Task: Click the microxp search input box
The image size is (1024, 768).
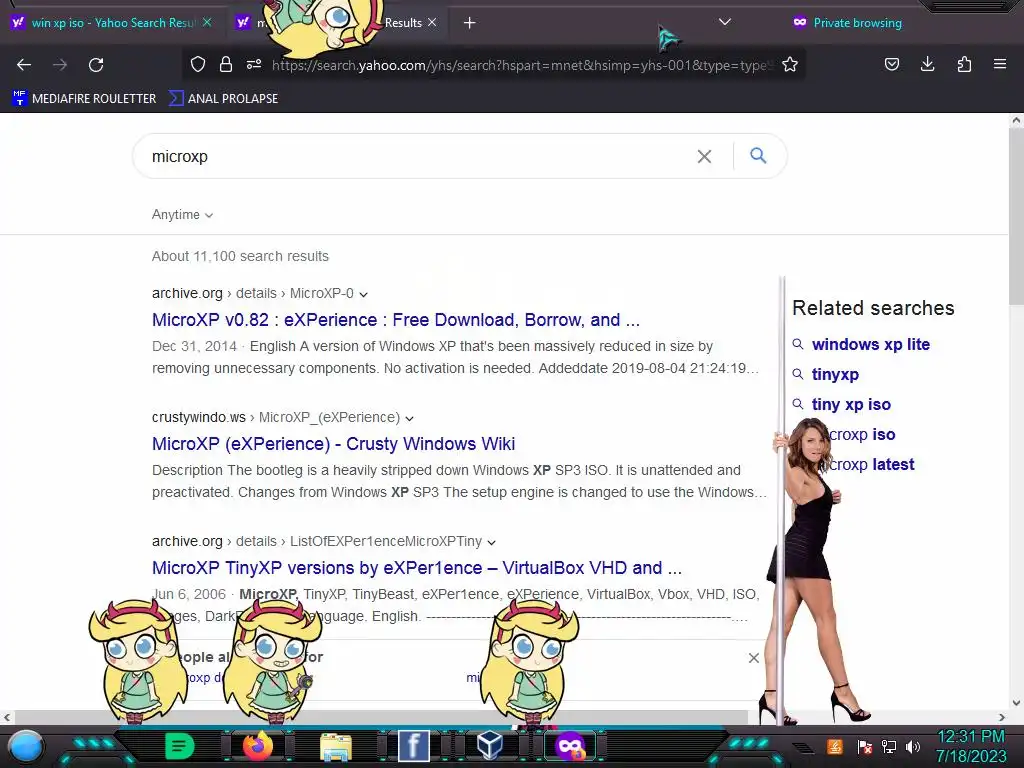Action: (418, 157)
